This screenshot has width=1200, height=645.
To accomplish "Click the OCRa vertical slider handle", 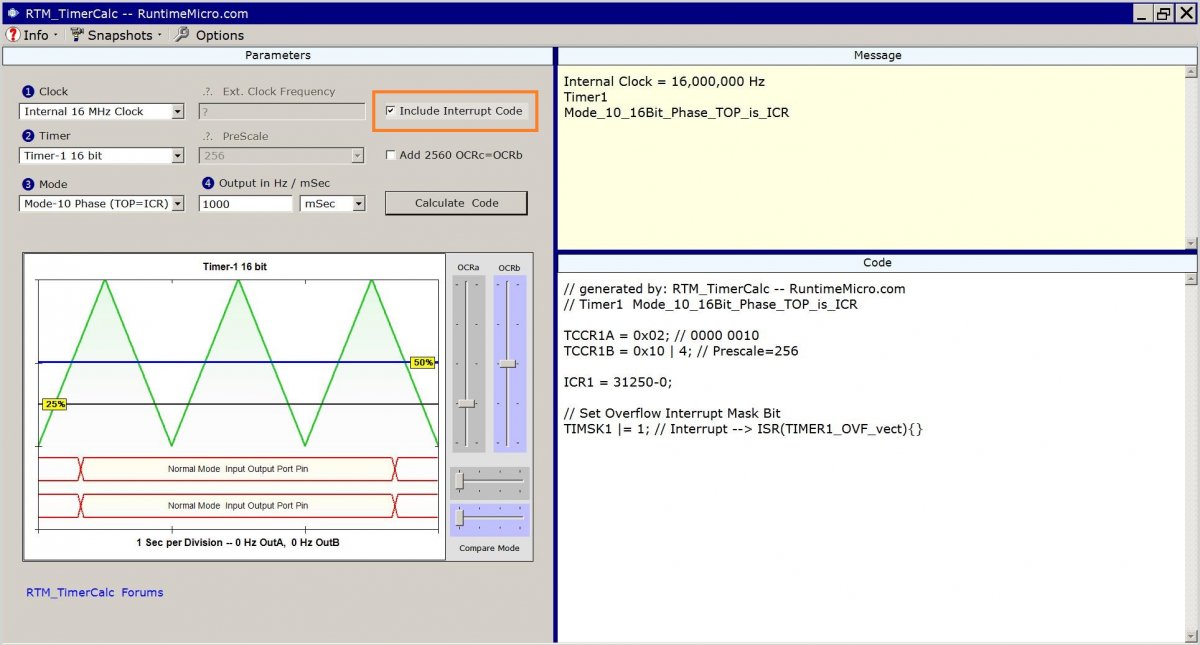I will click(x=466, y=403).
